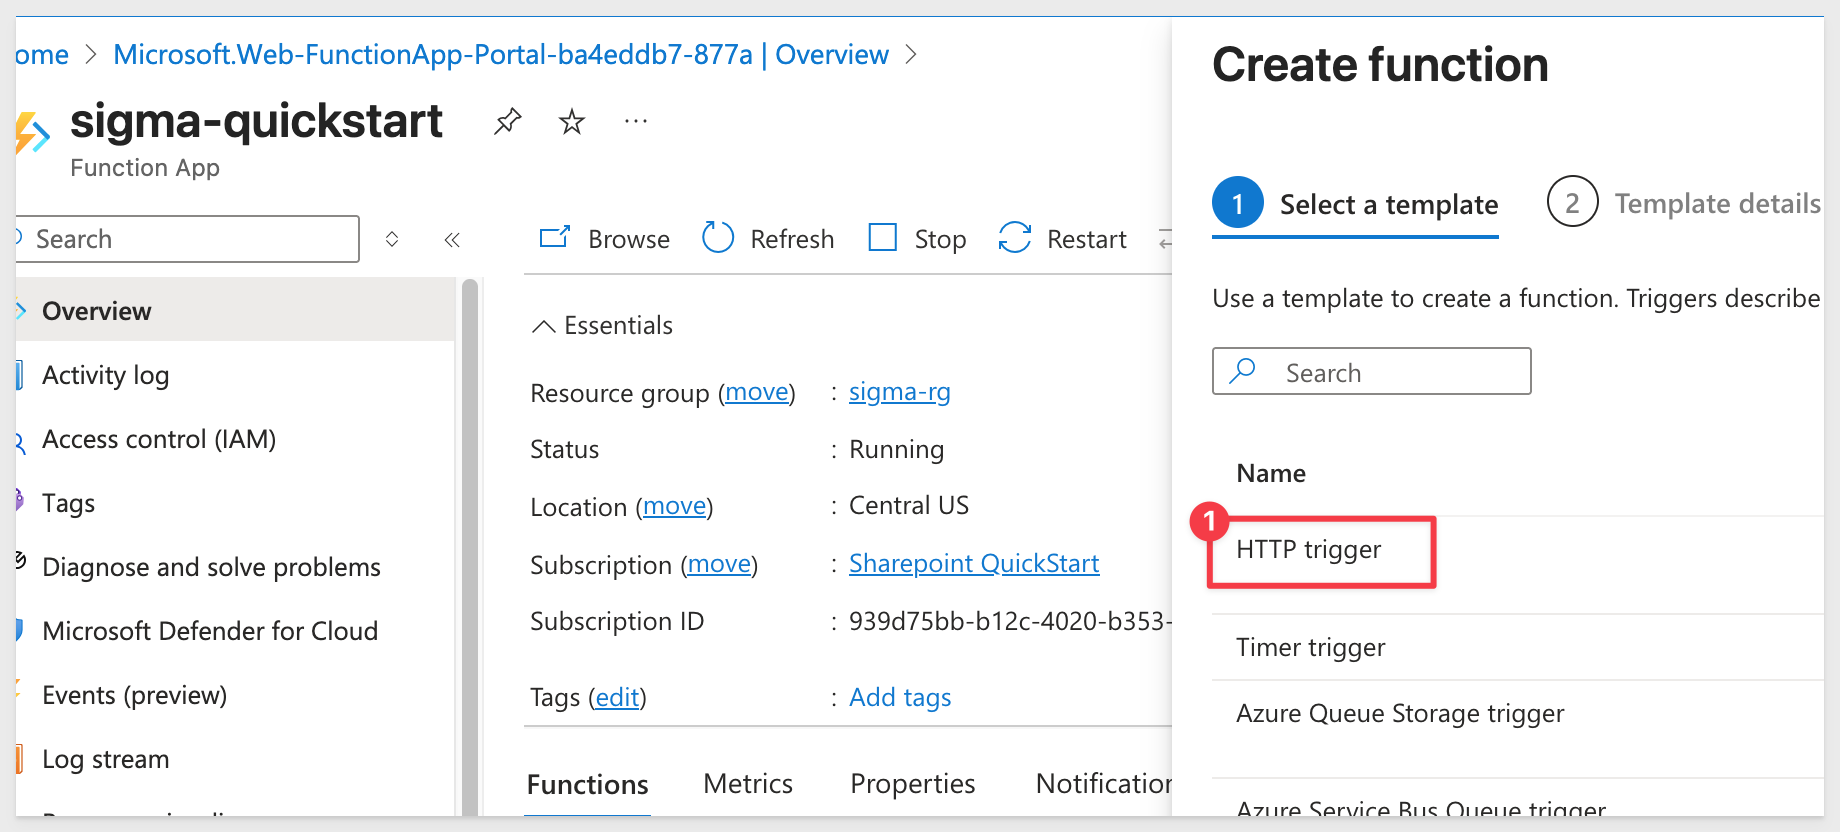Open Tags in the sidebar

click(235, 503)
